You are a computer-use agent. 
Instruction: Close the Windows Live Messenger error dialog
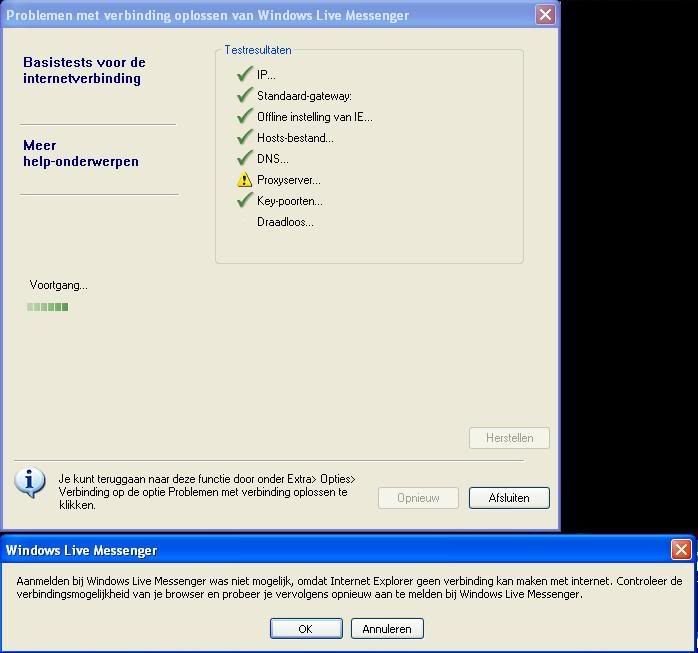[x=681, y=550]
